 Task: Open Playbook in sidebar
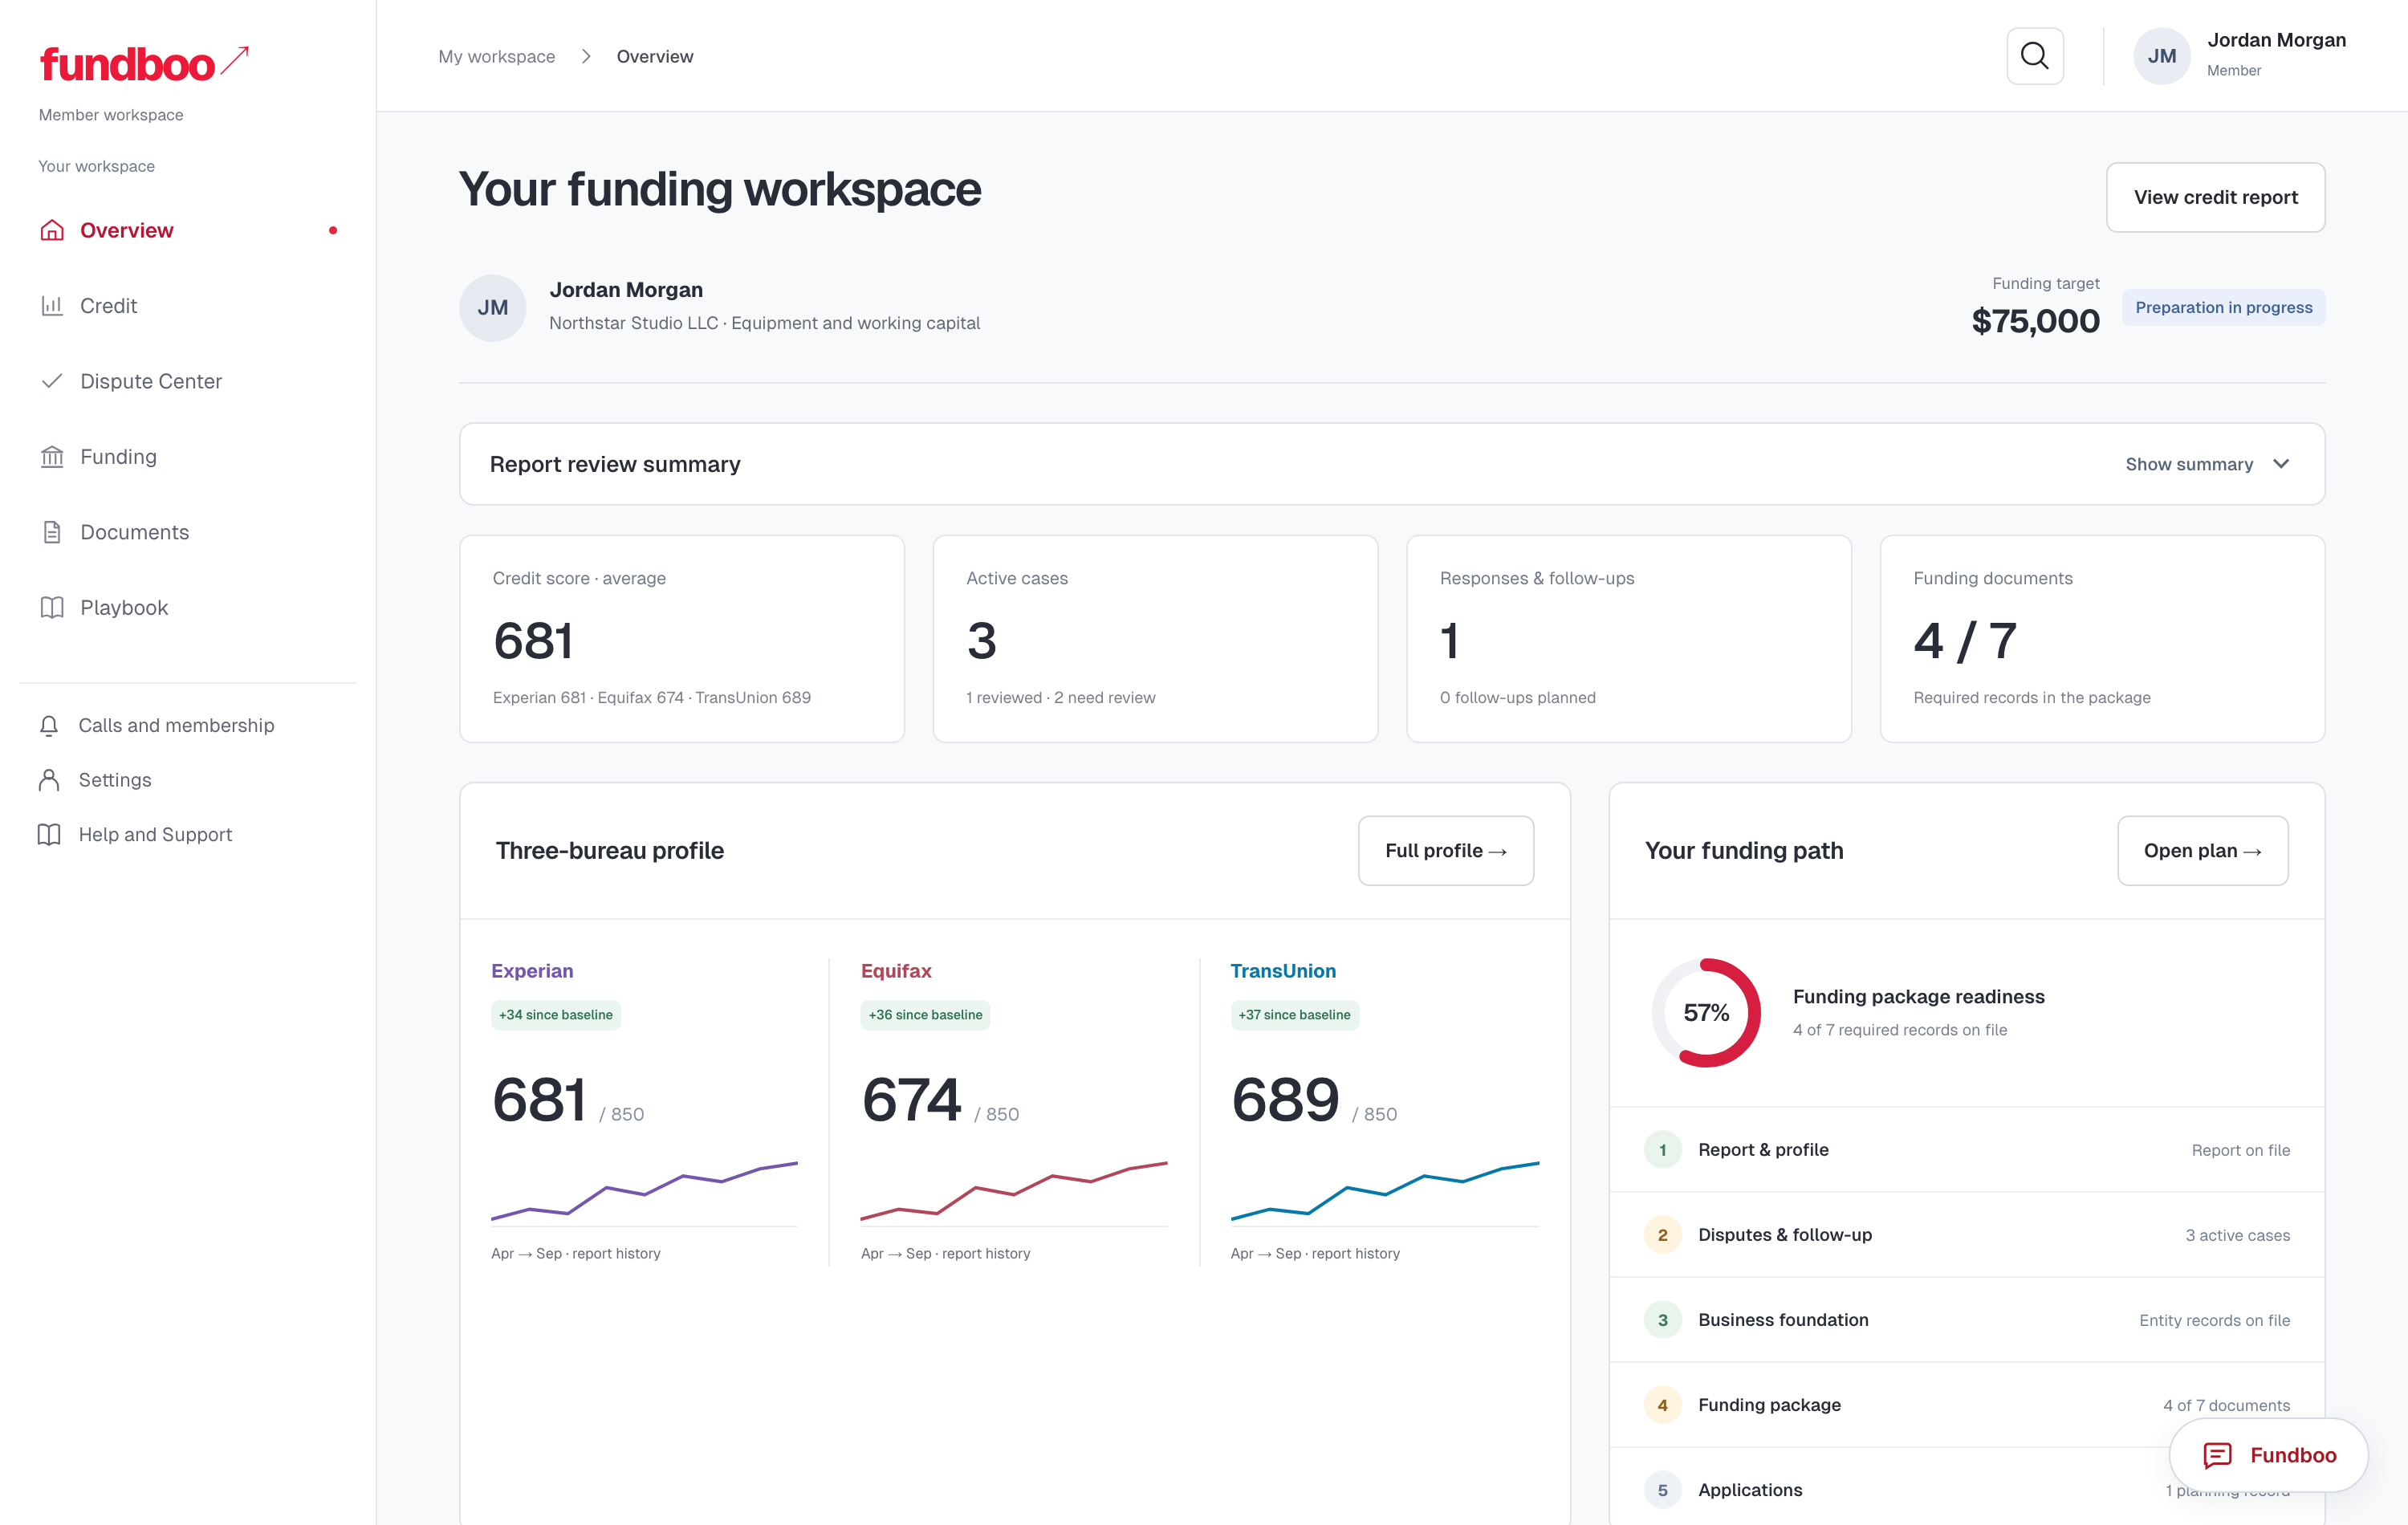(x=188, y=608)
